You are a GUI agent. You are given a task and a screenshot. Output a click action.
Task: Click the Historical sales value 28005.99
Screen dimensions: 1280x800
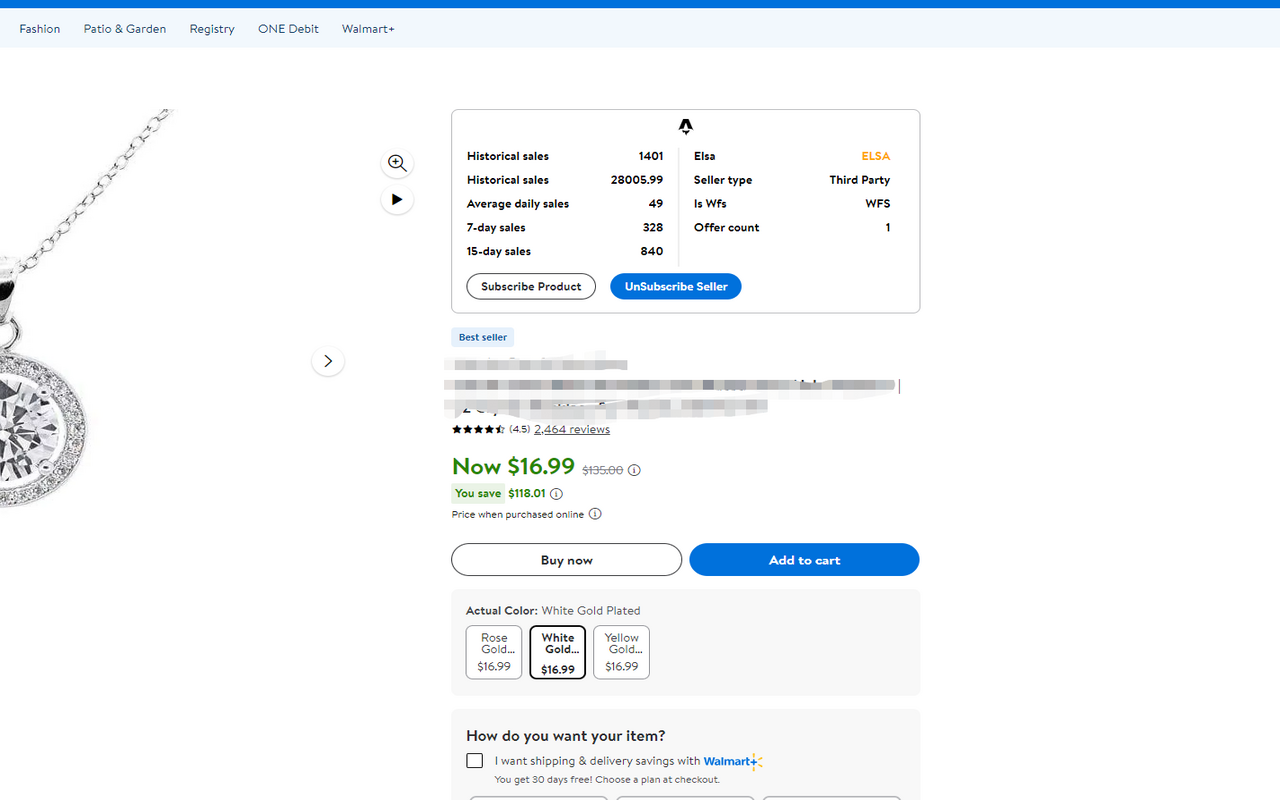coord(637,180)
